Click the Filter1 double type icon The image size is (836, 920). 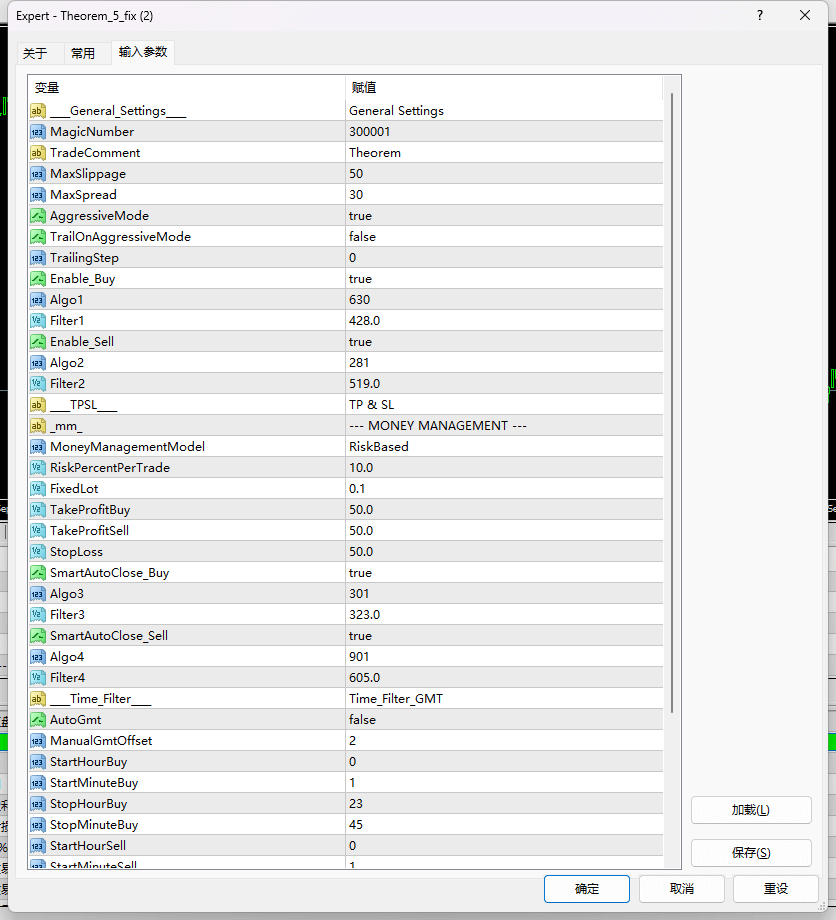[38, 321]
